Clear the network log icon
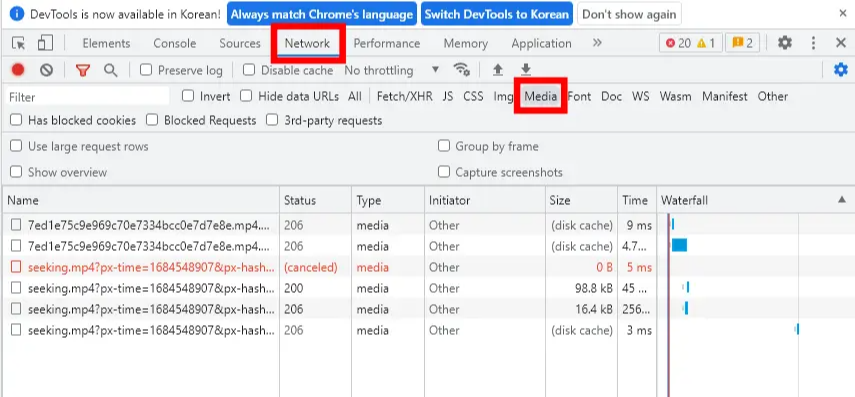The height and width of the screenshot is (397, 855). coord(46,70)
